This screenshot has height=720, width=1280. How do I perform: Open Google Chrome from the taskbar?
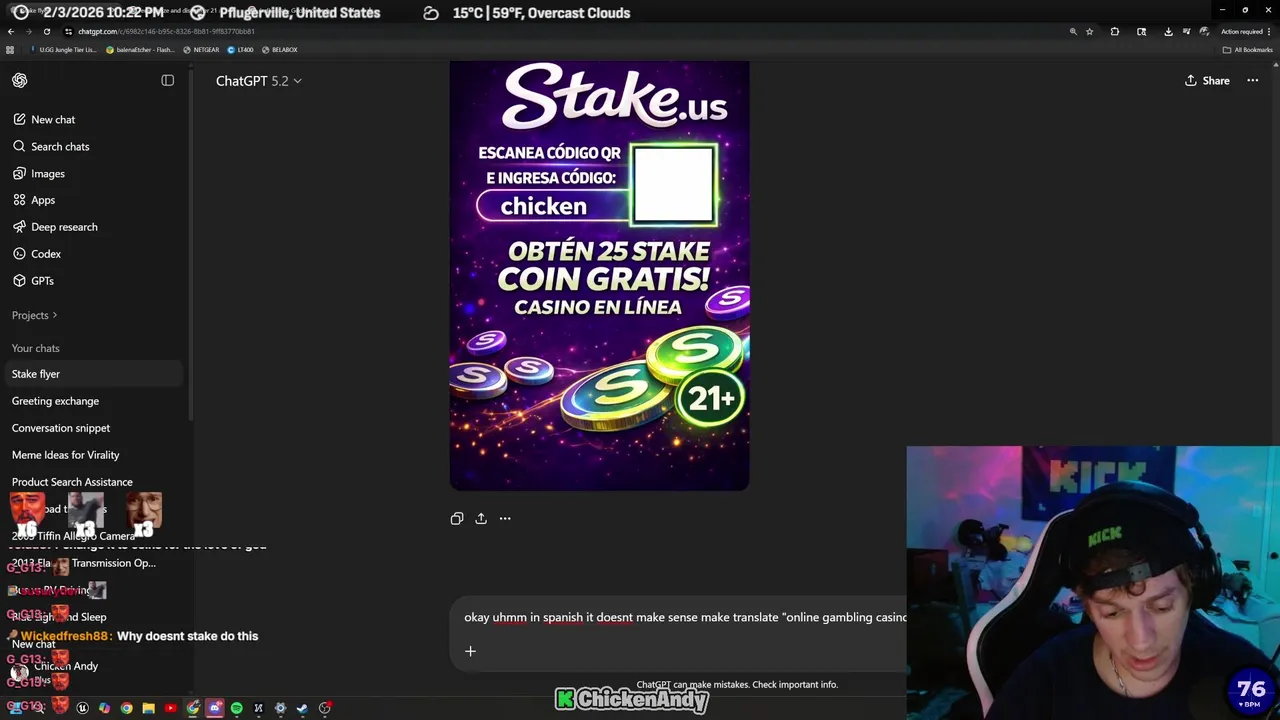(126, 708)
